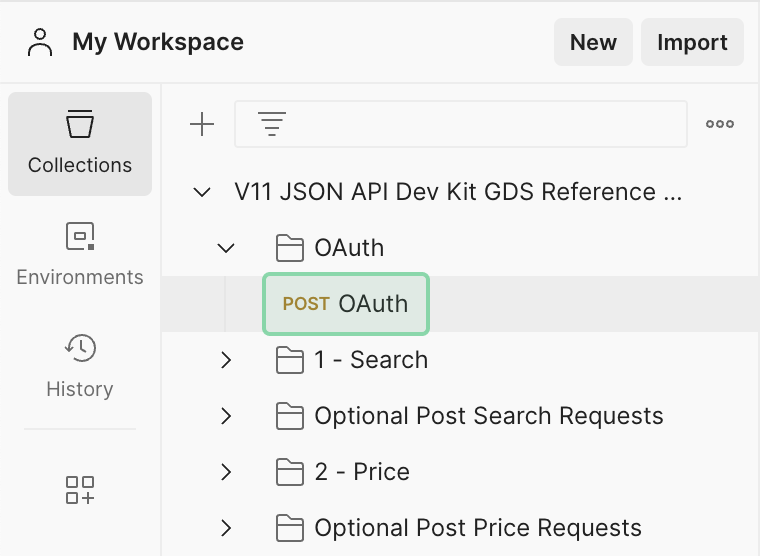
Task: Open the Environments sidebar tab
Action: tap(80, 255)
